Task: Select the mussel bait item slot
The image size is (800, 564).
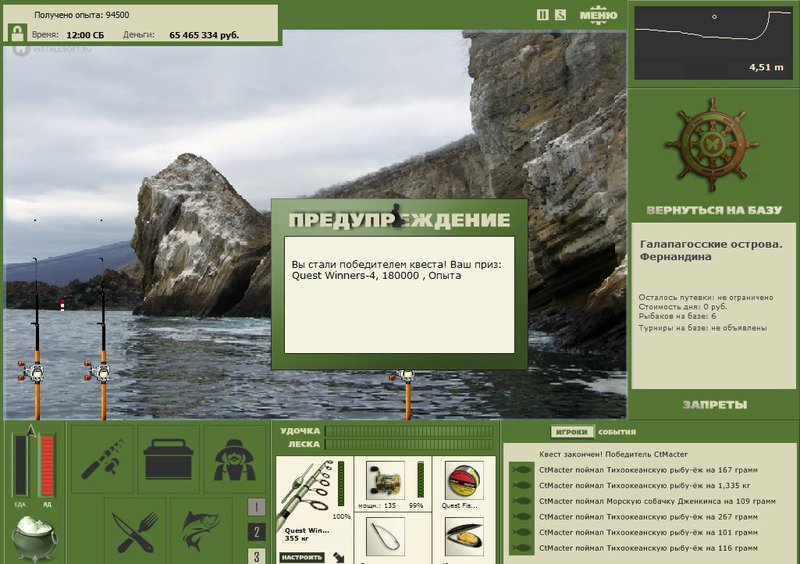Action: click(x=464, y=536)
